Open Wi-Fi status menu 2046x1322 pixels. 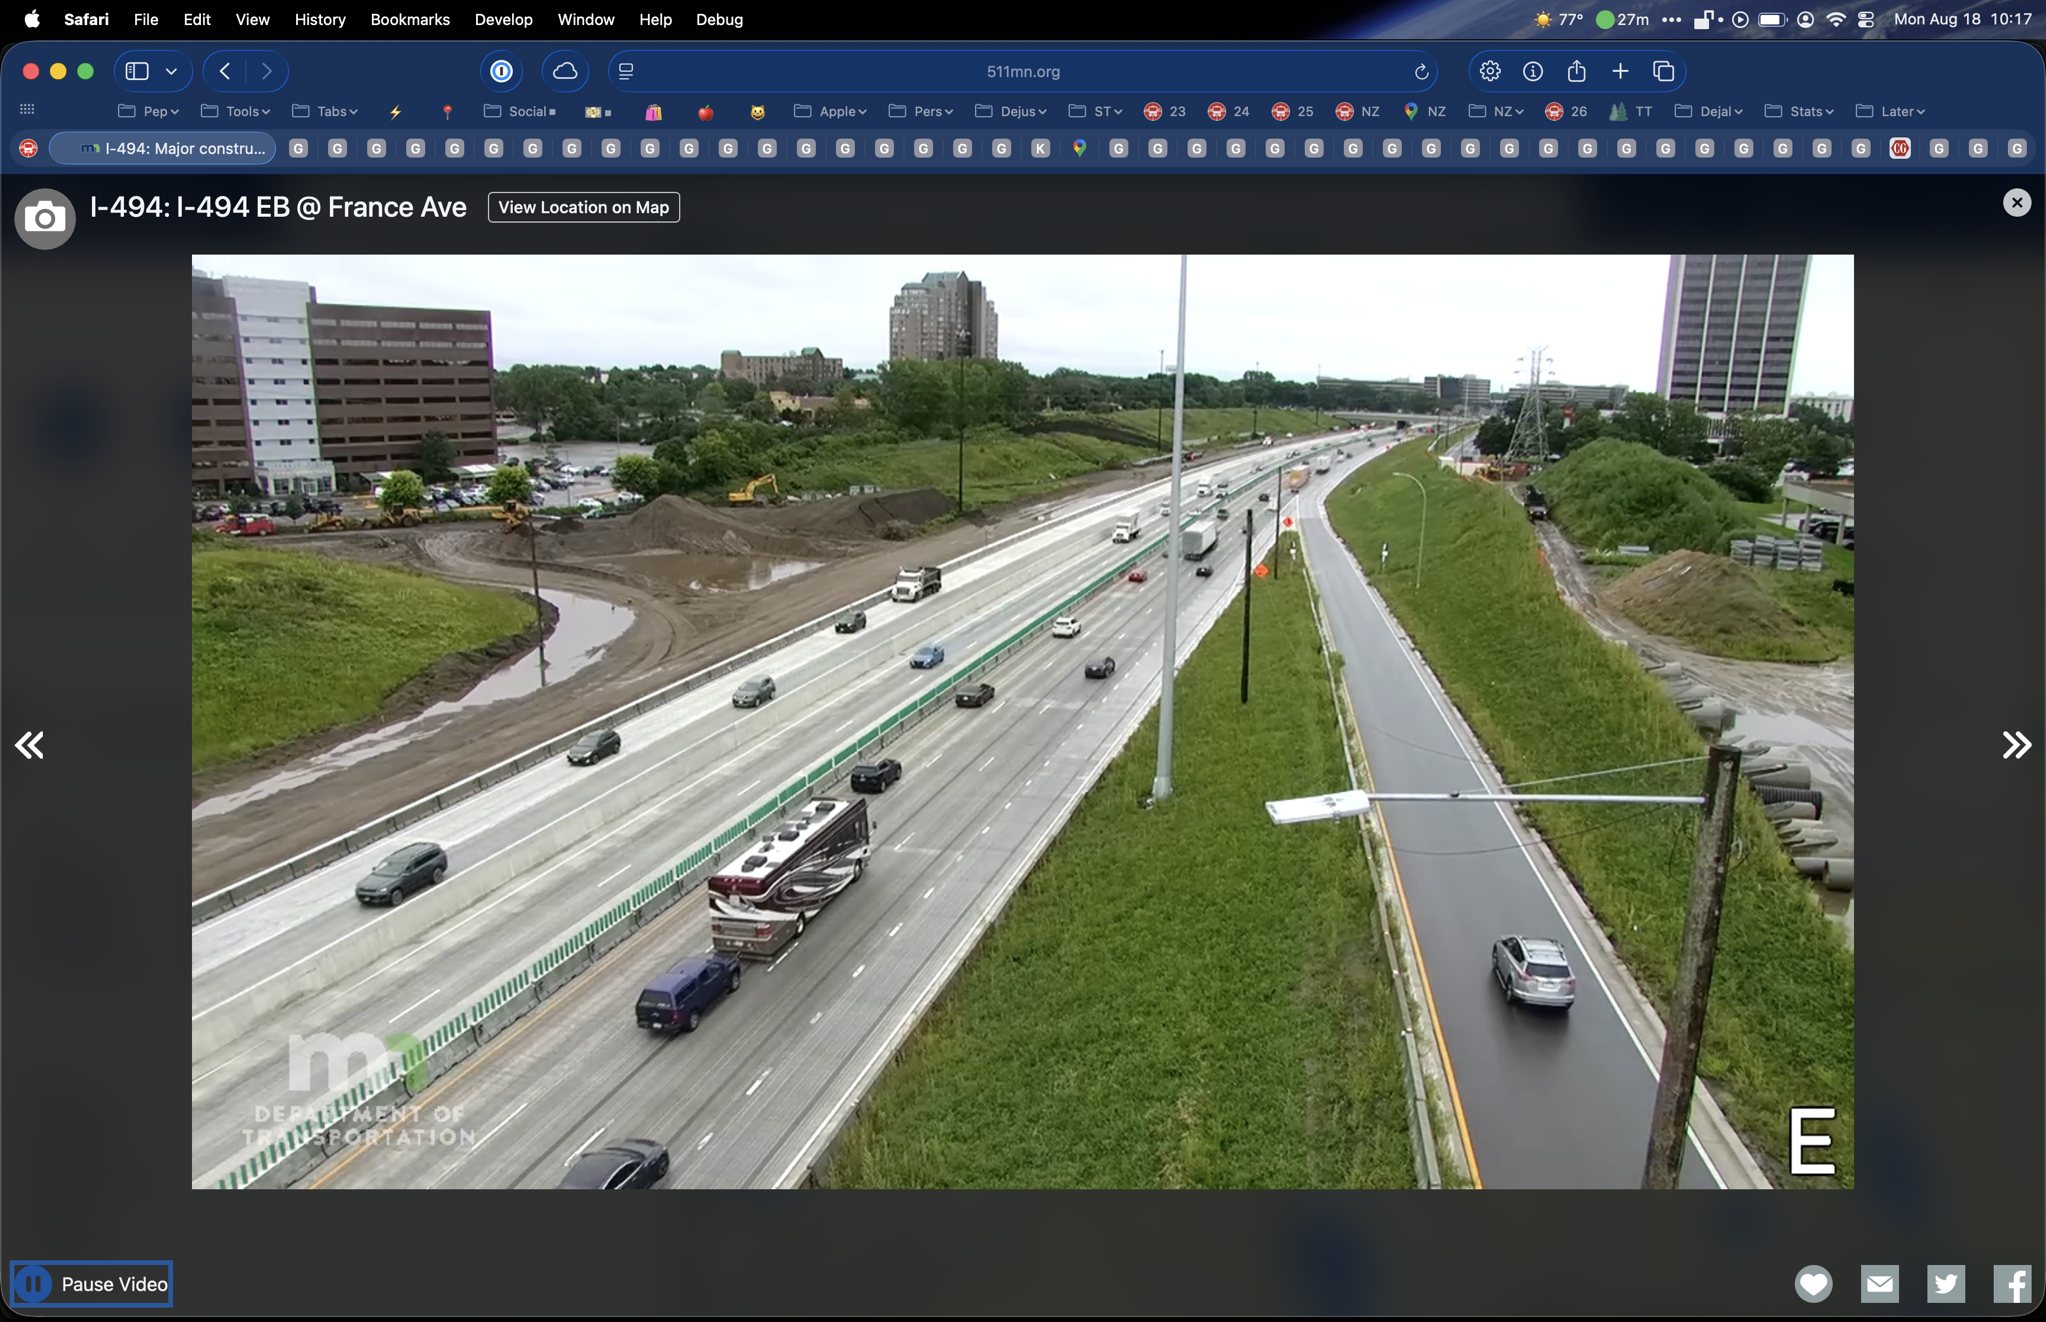coord(1835,19)
